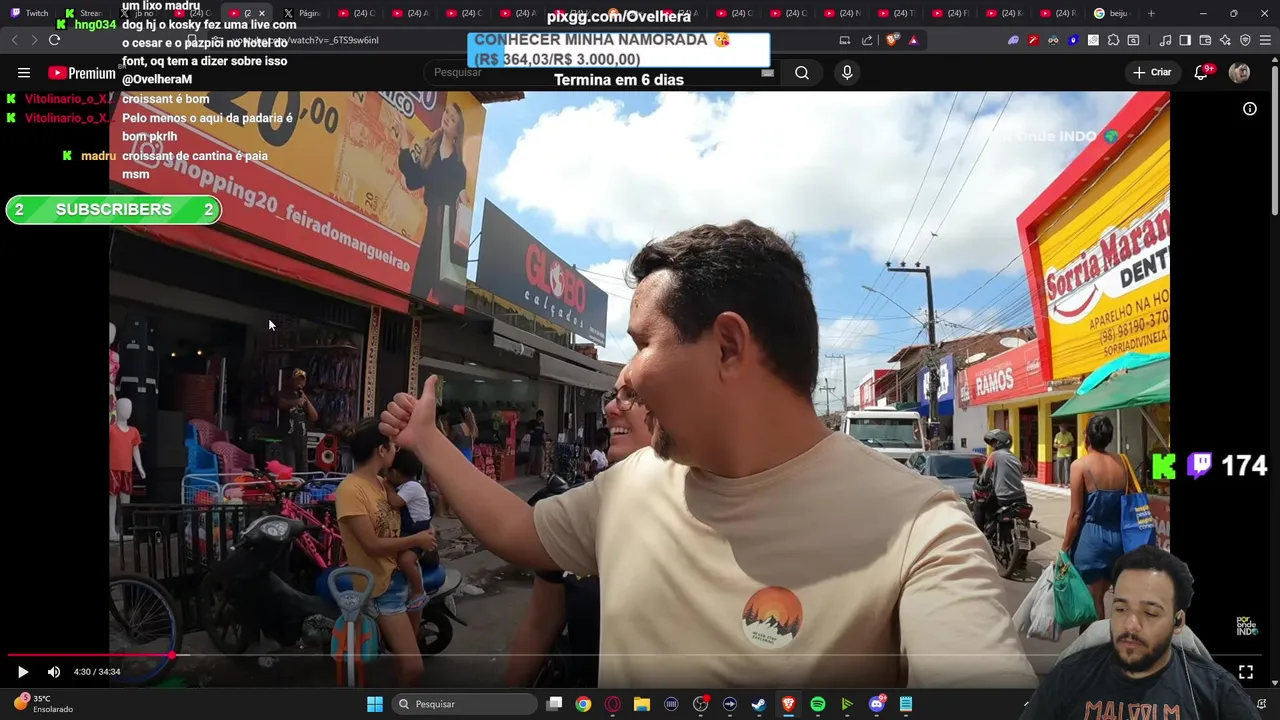Open Discord from the taskbar
Viewport: 1280px width, 720px height.
877,704
